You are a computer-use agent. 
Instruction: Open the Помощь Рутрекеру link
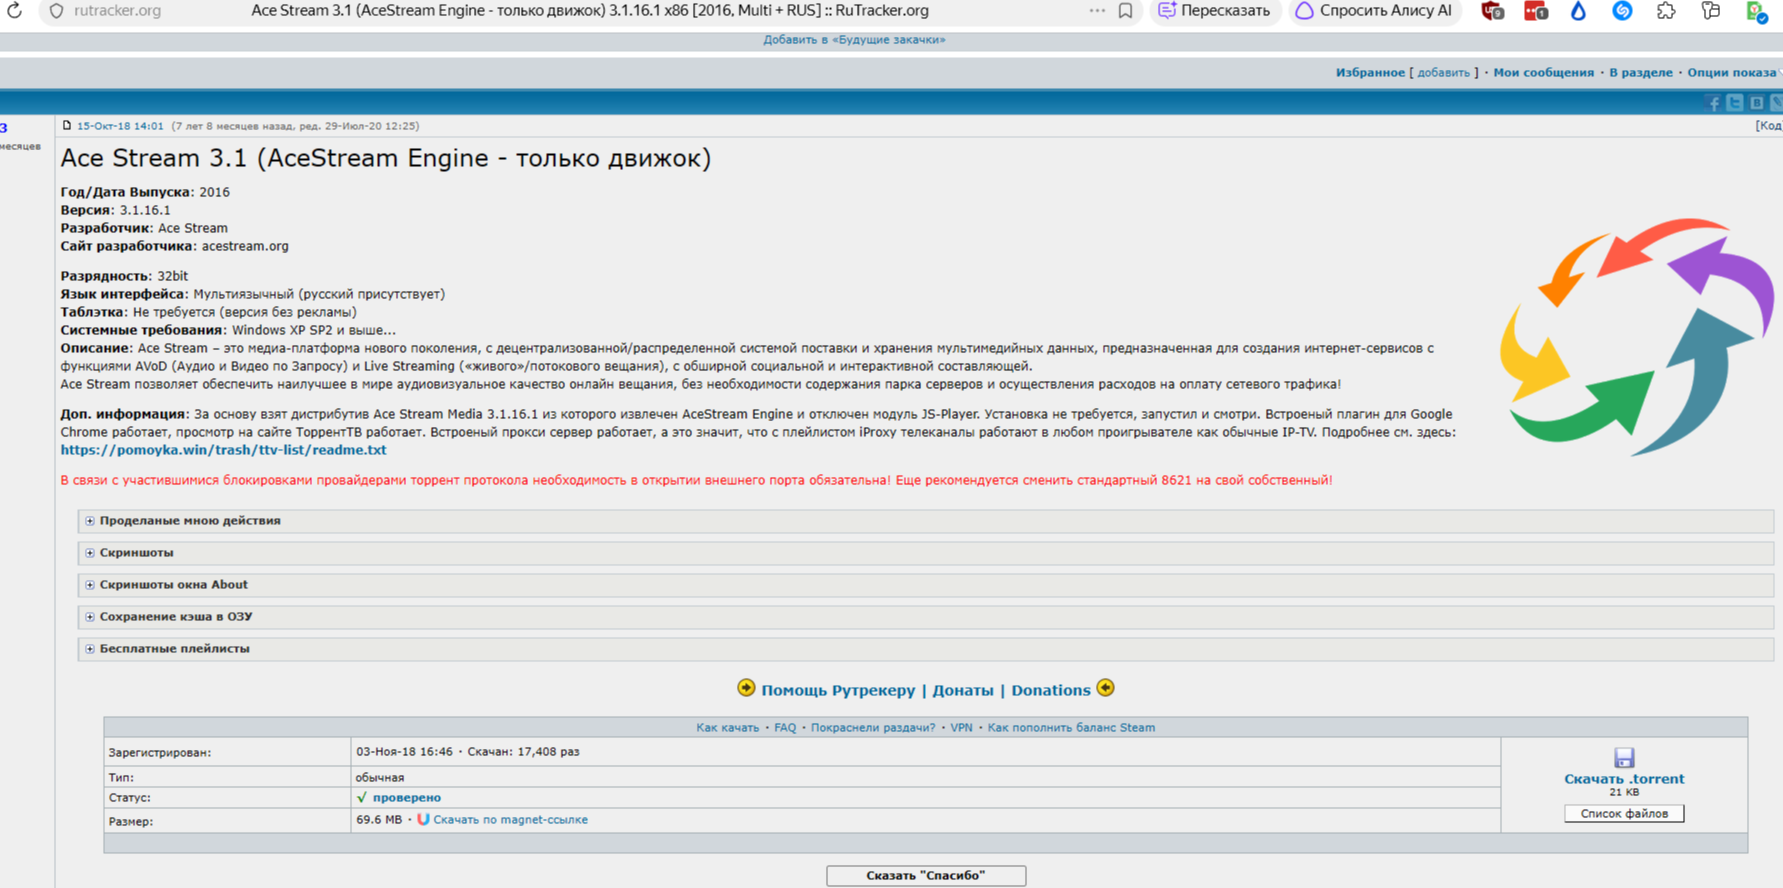coord(838,690)
